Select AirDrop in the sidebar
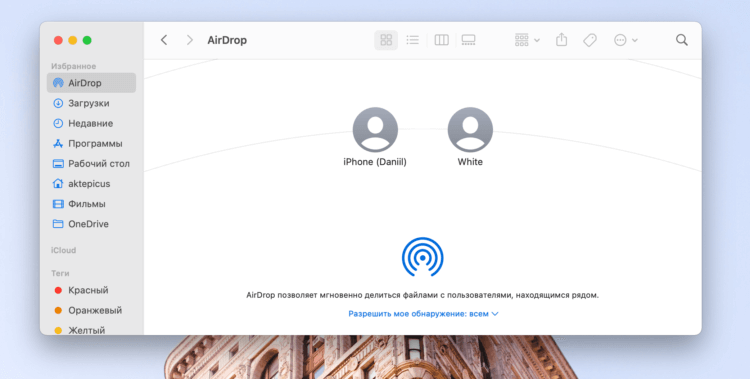Image resolution: width=750 pixels, height=379 pixels. coord(91,83)
